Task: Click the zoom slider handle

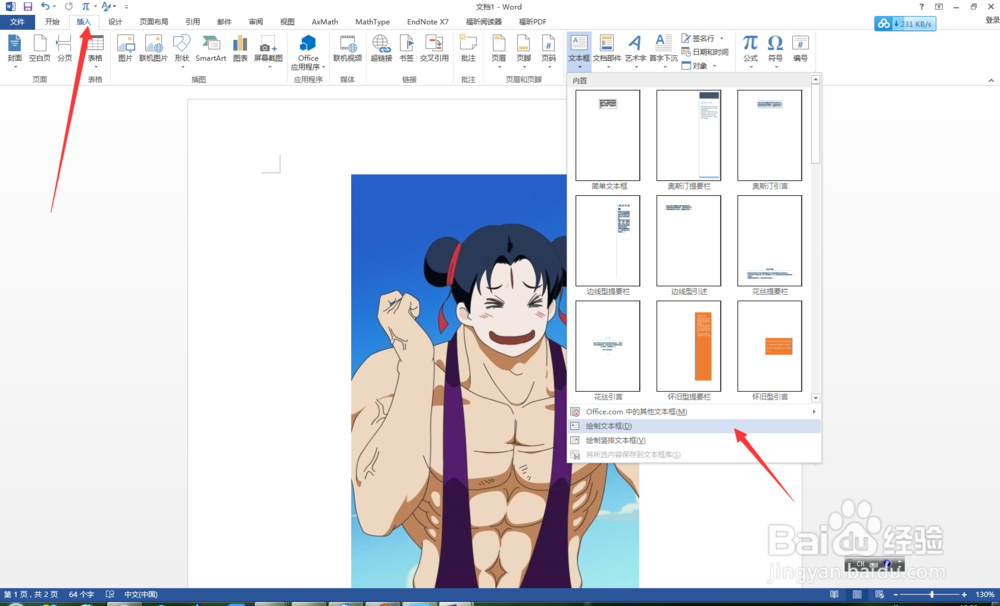Action: click(x=932, y=595)
